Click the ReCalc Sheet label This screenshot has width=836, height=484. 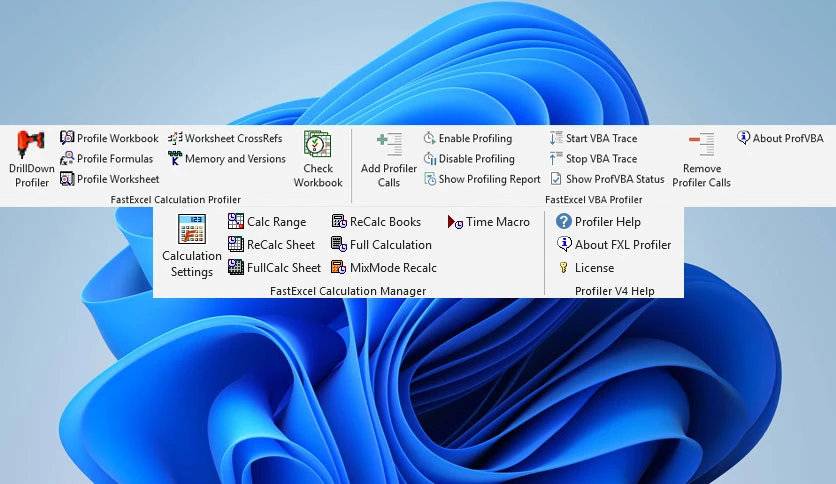[280, 245]
